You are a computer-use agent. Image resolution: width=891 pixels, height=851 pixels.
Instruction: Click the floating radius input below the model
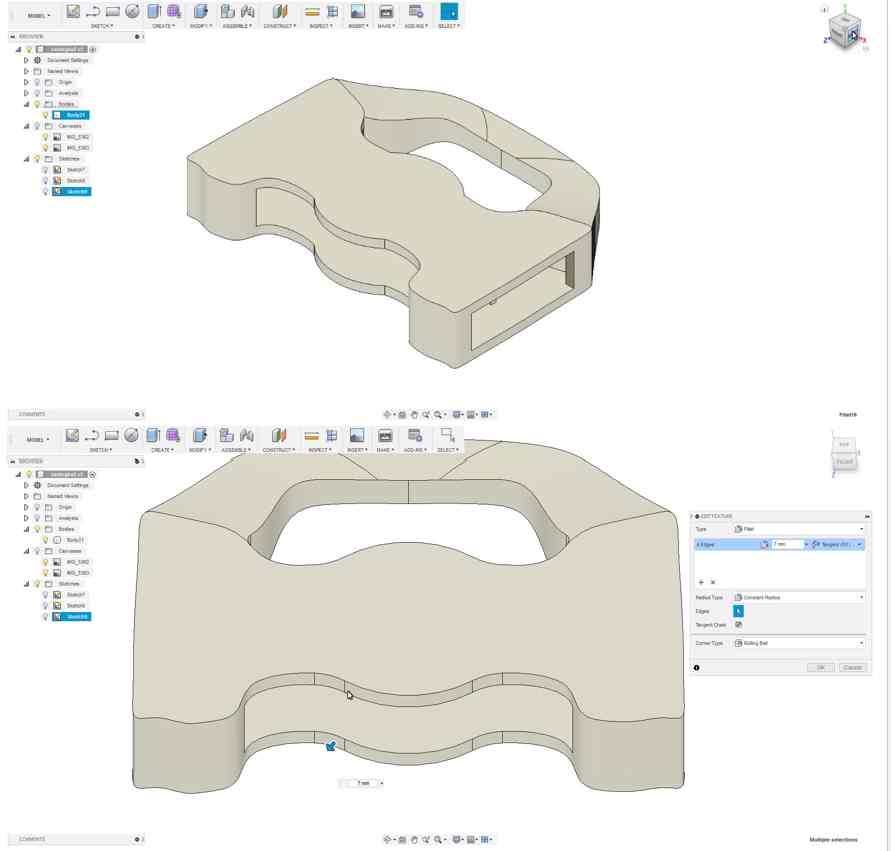[361, 783]
